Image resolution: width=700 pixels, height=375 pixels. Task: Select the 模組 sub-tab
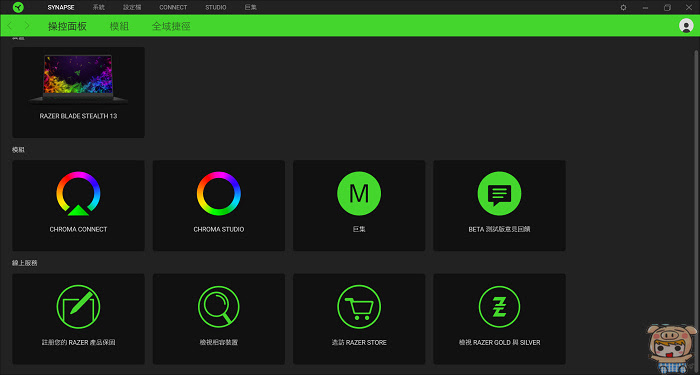click(x=119, y=26)
